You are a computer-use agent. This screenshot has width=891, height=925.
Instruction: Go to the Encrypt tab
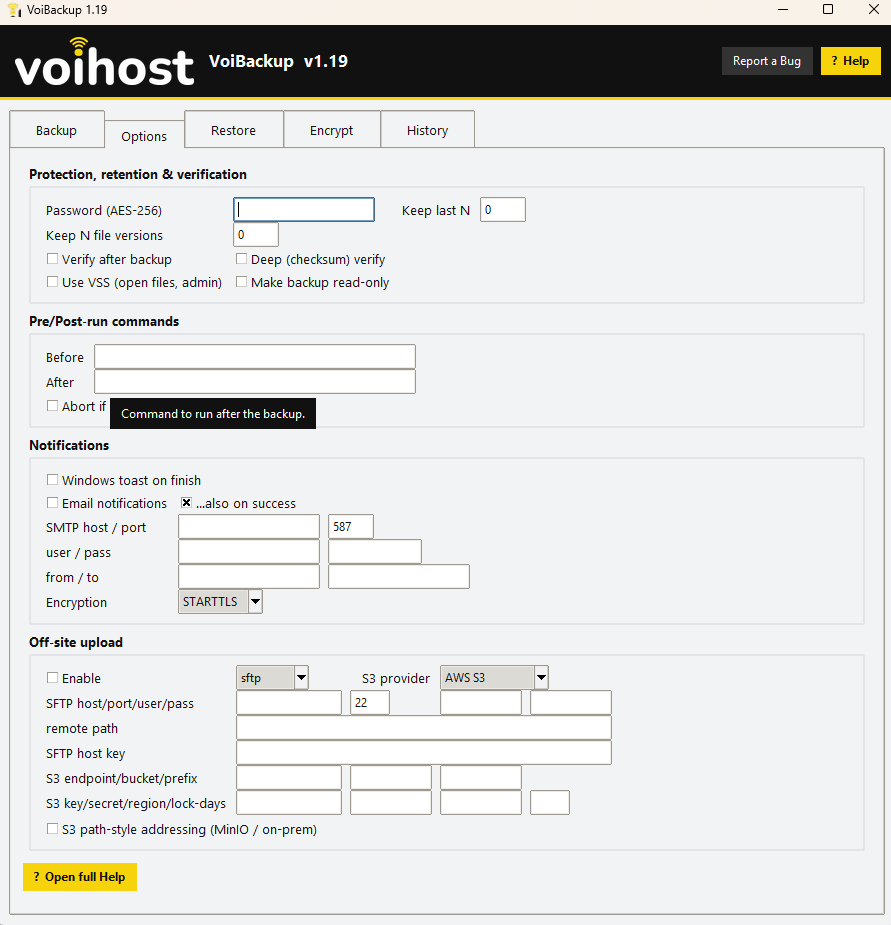tap(332, 130)
